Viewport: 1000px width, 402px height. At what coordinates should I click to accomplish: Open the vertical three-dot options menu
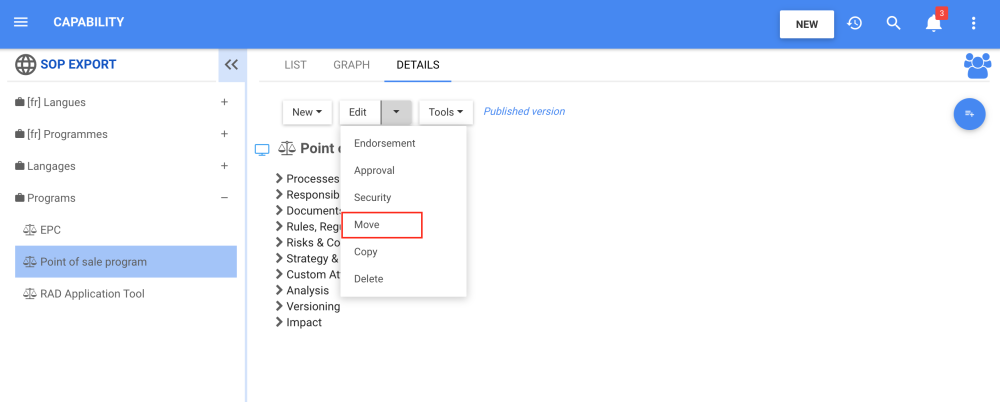point(974,23)
